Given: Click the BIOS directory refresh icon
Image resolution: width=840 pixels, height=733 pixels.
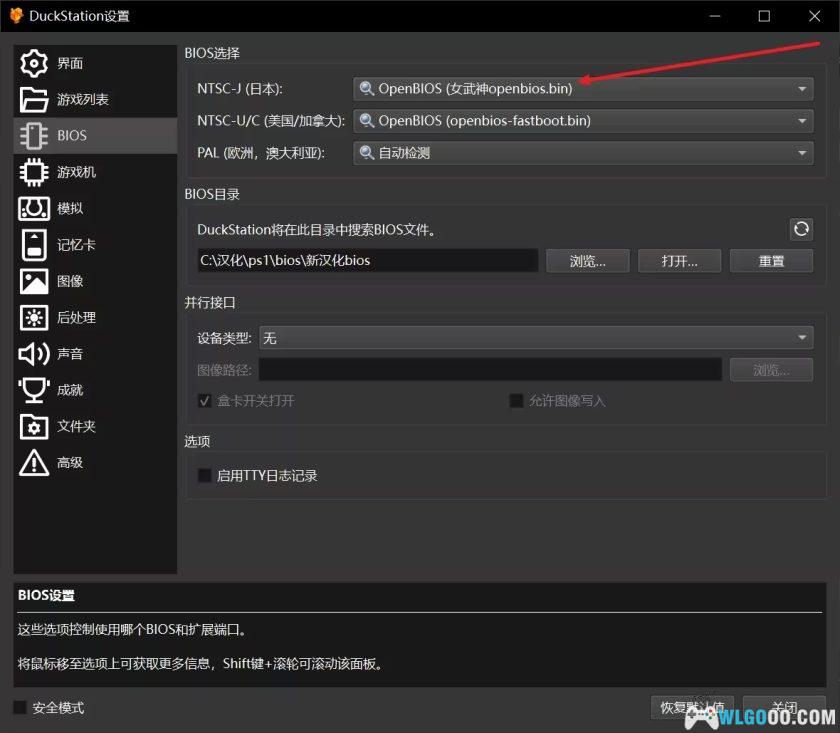Looking at the screenshot, I should (801, 229).
